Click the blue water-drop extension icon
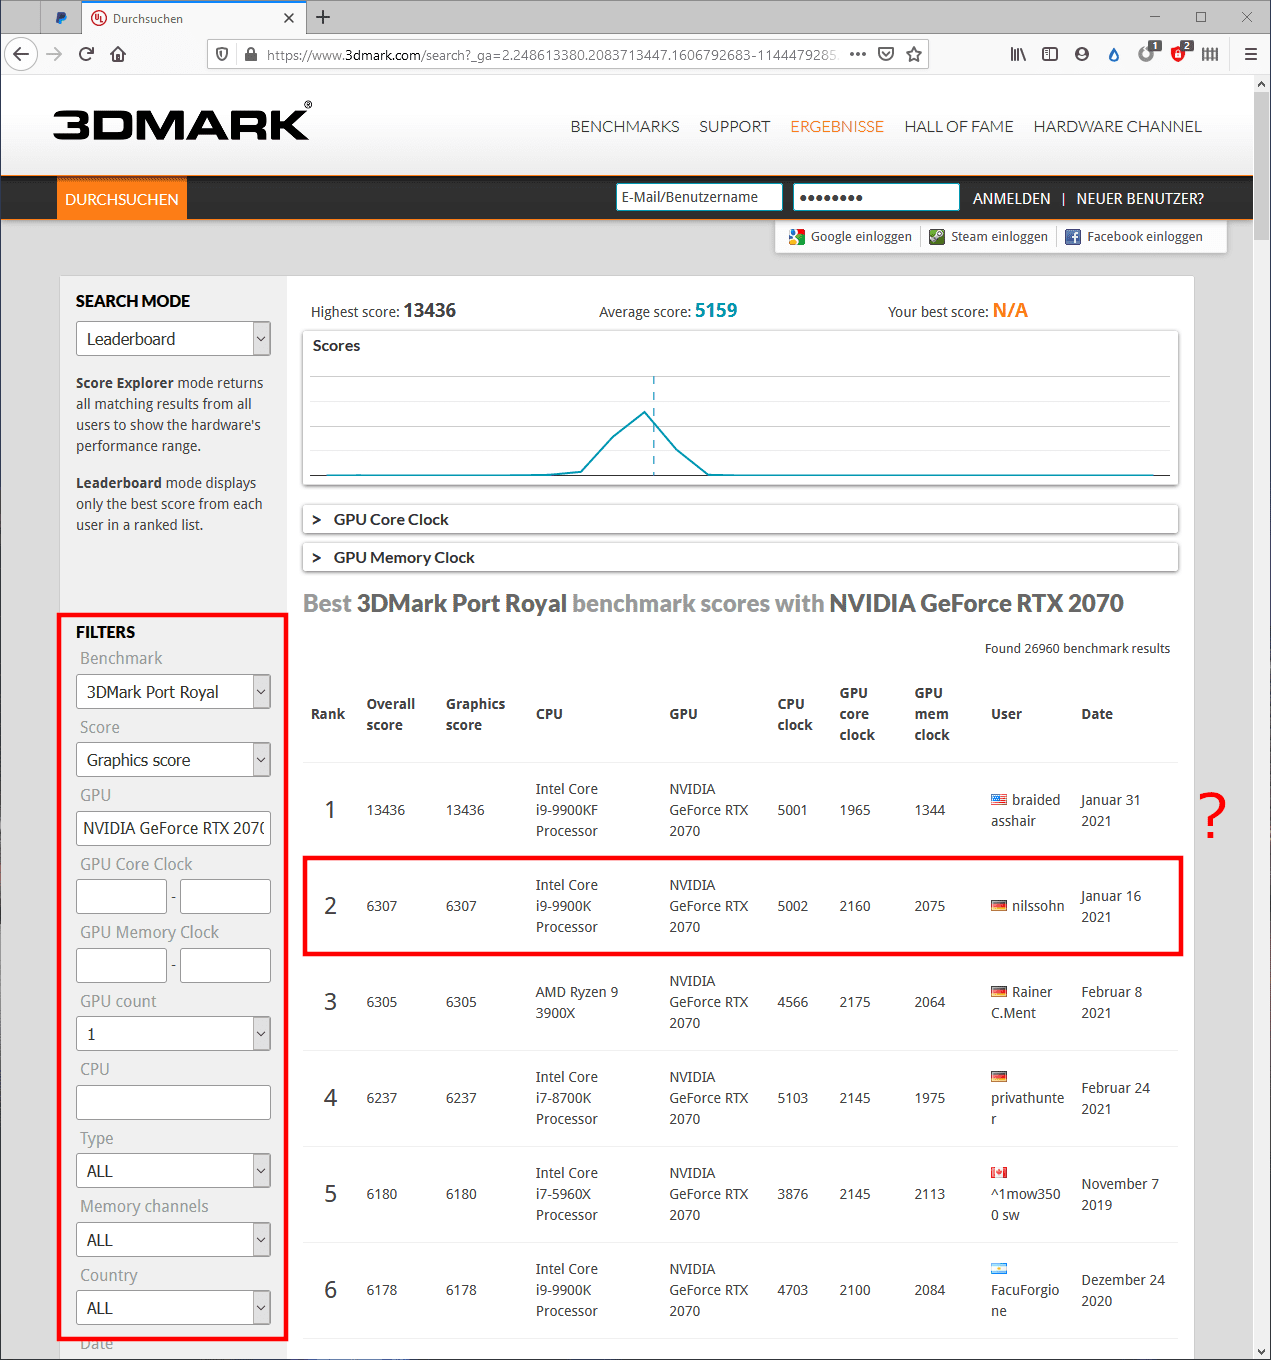This screenshot has height=1360, width=1271. coord(1114,54)
